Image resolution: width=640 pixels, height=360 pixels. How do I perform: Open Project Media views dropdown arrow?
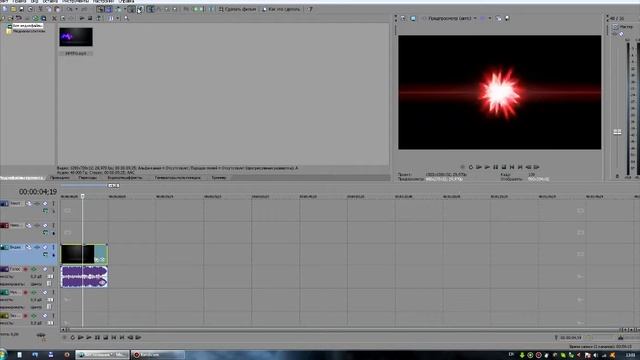118,18
